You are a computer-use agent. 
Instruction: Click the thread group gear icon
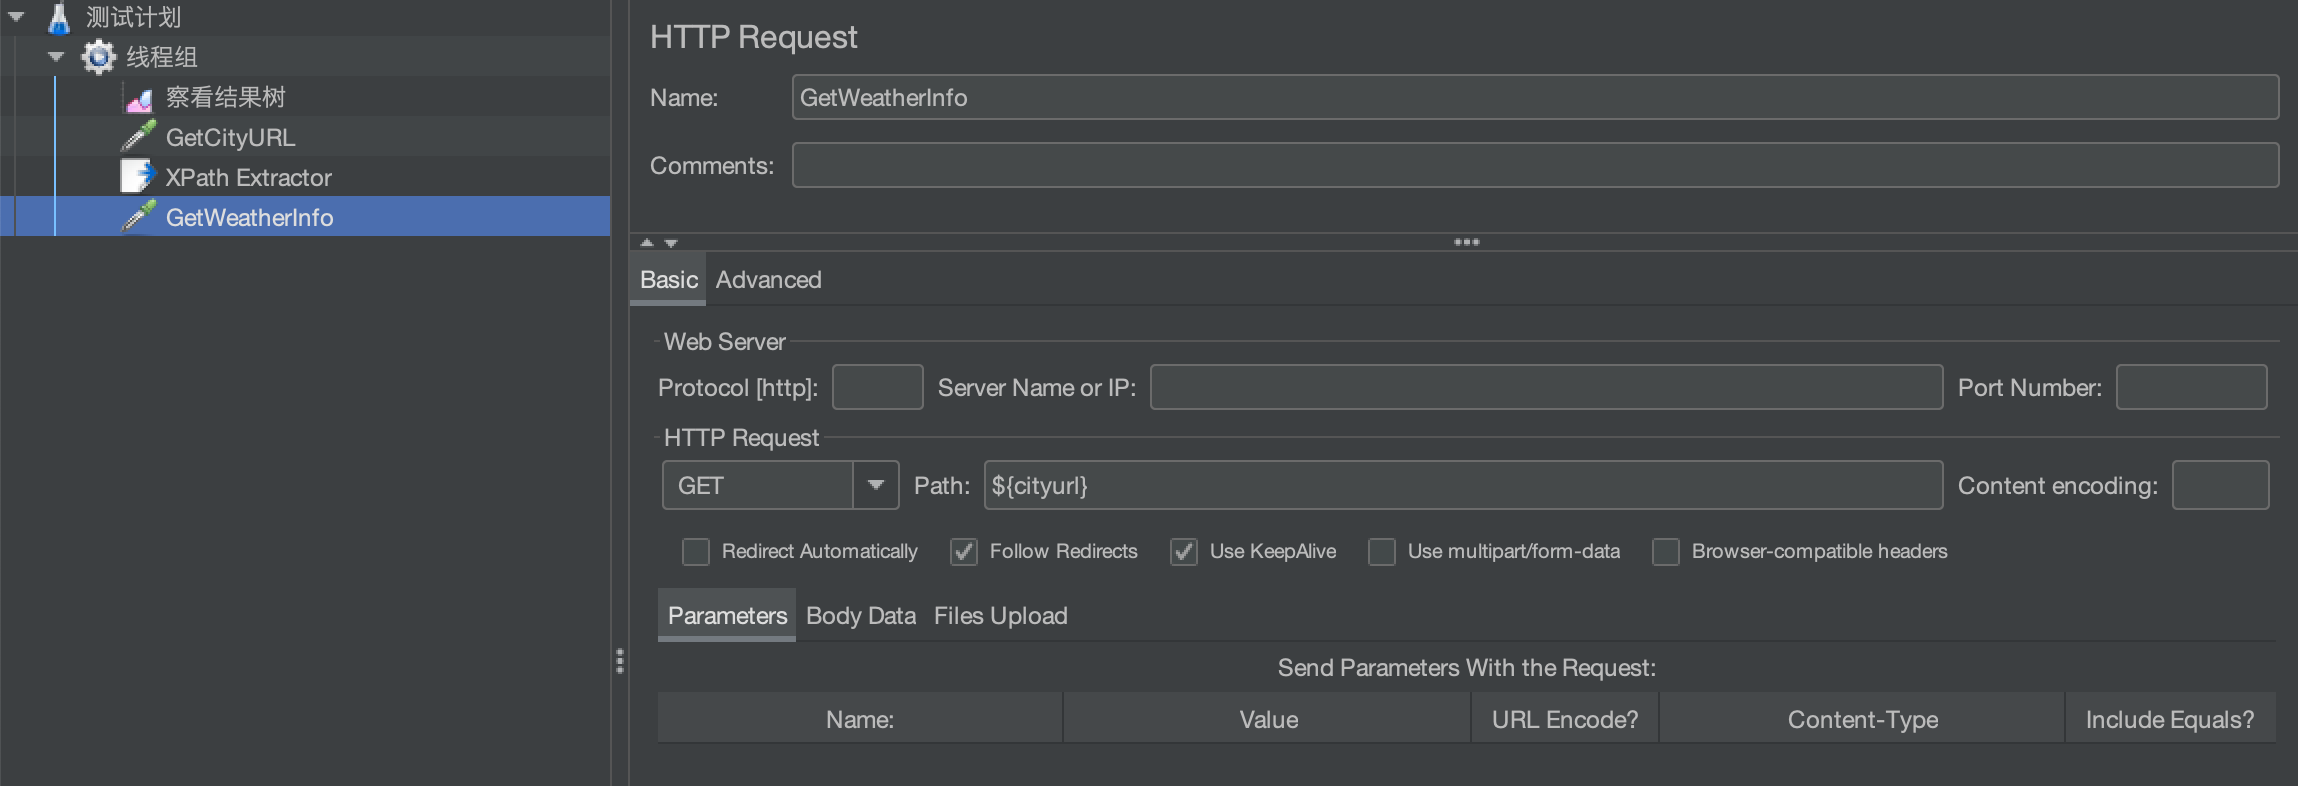[98, 57]
